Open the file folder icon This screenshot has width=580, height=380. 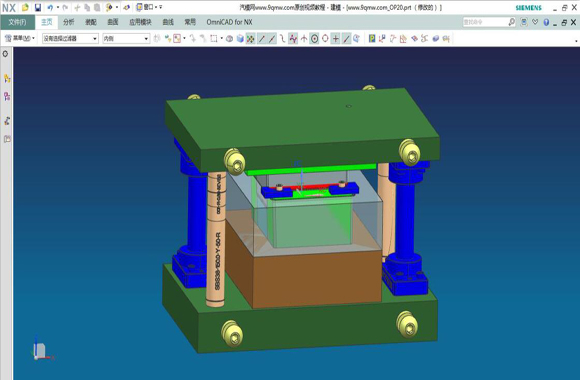click(x=25, y=7)
